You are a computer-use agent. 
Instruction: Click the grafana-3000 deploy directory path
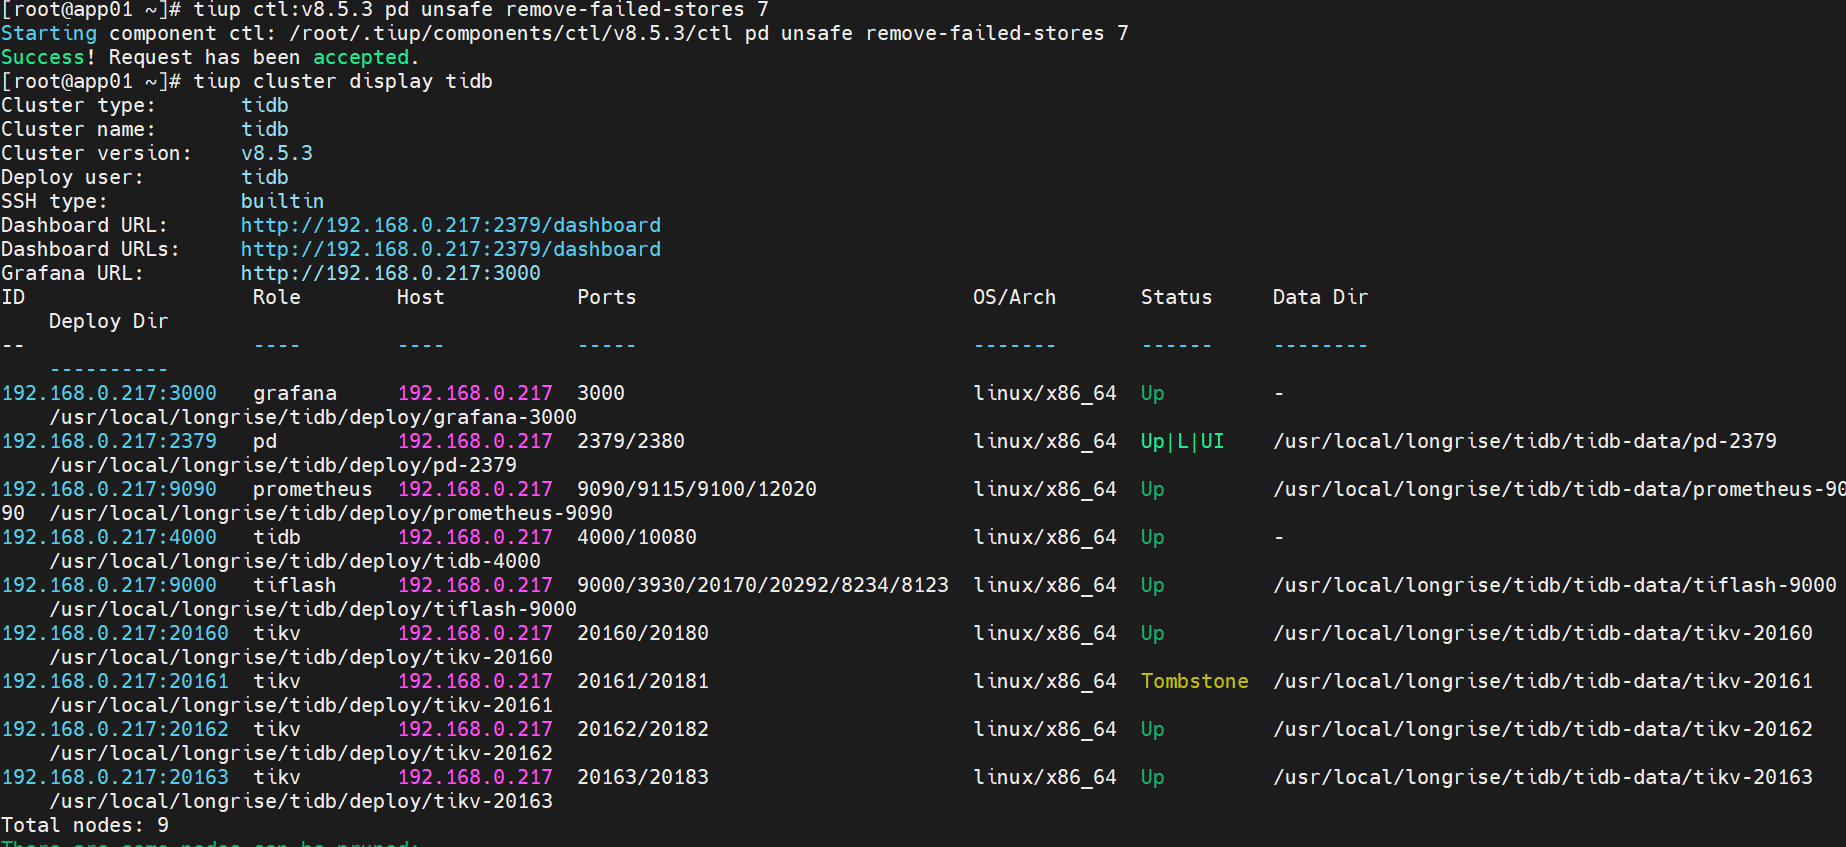tap(313, 417)
